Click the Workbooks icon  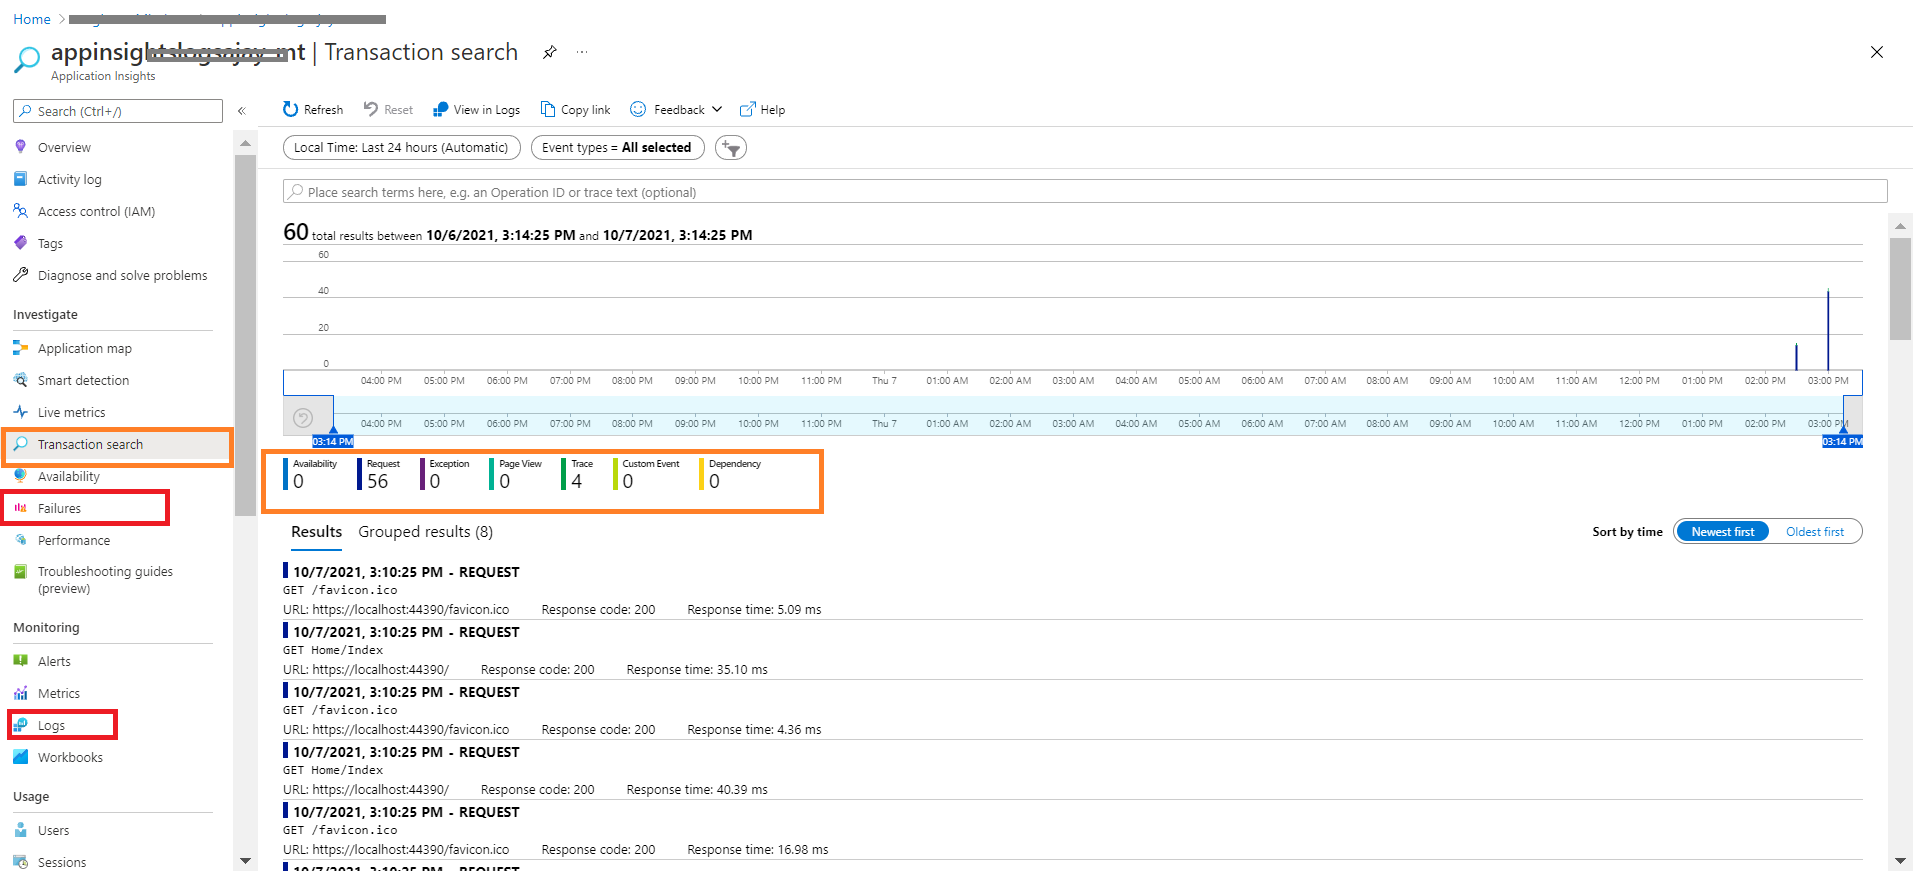(x=21, y=757)
